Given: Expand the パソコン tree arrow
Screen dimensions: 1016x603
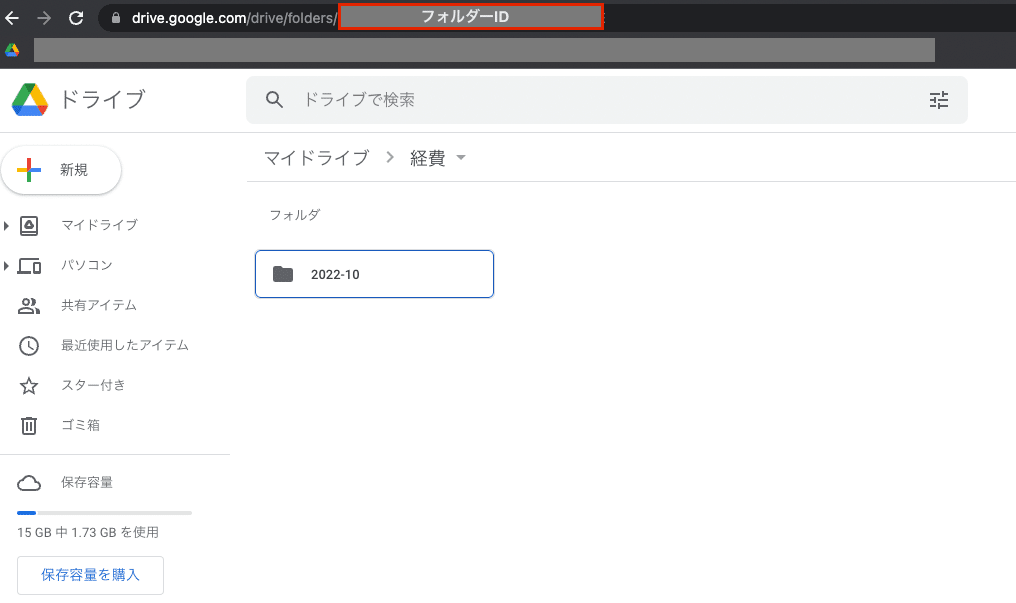Looking at the screenshot, I should coord(6,266).
